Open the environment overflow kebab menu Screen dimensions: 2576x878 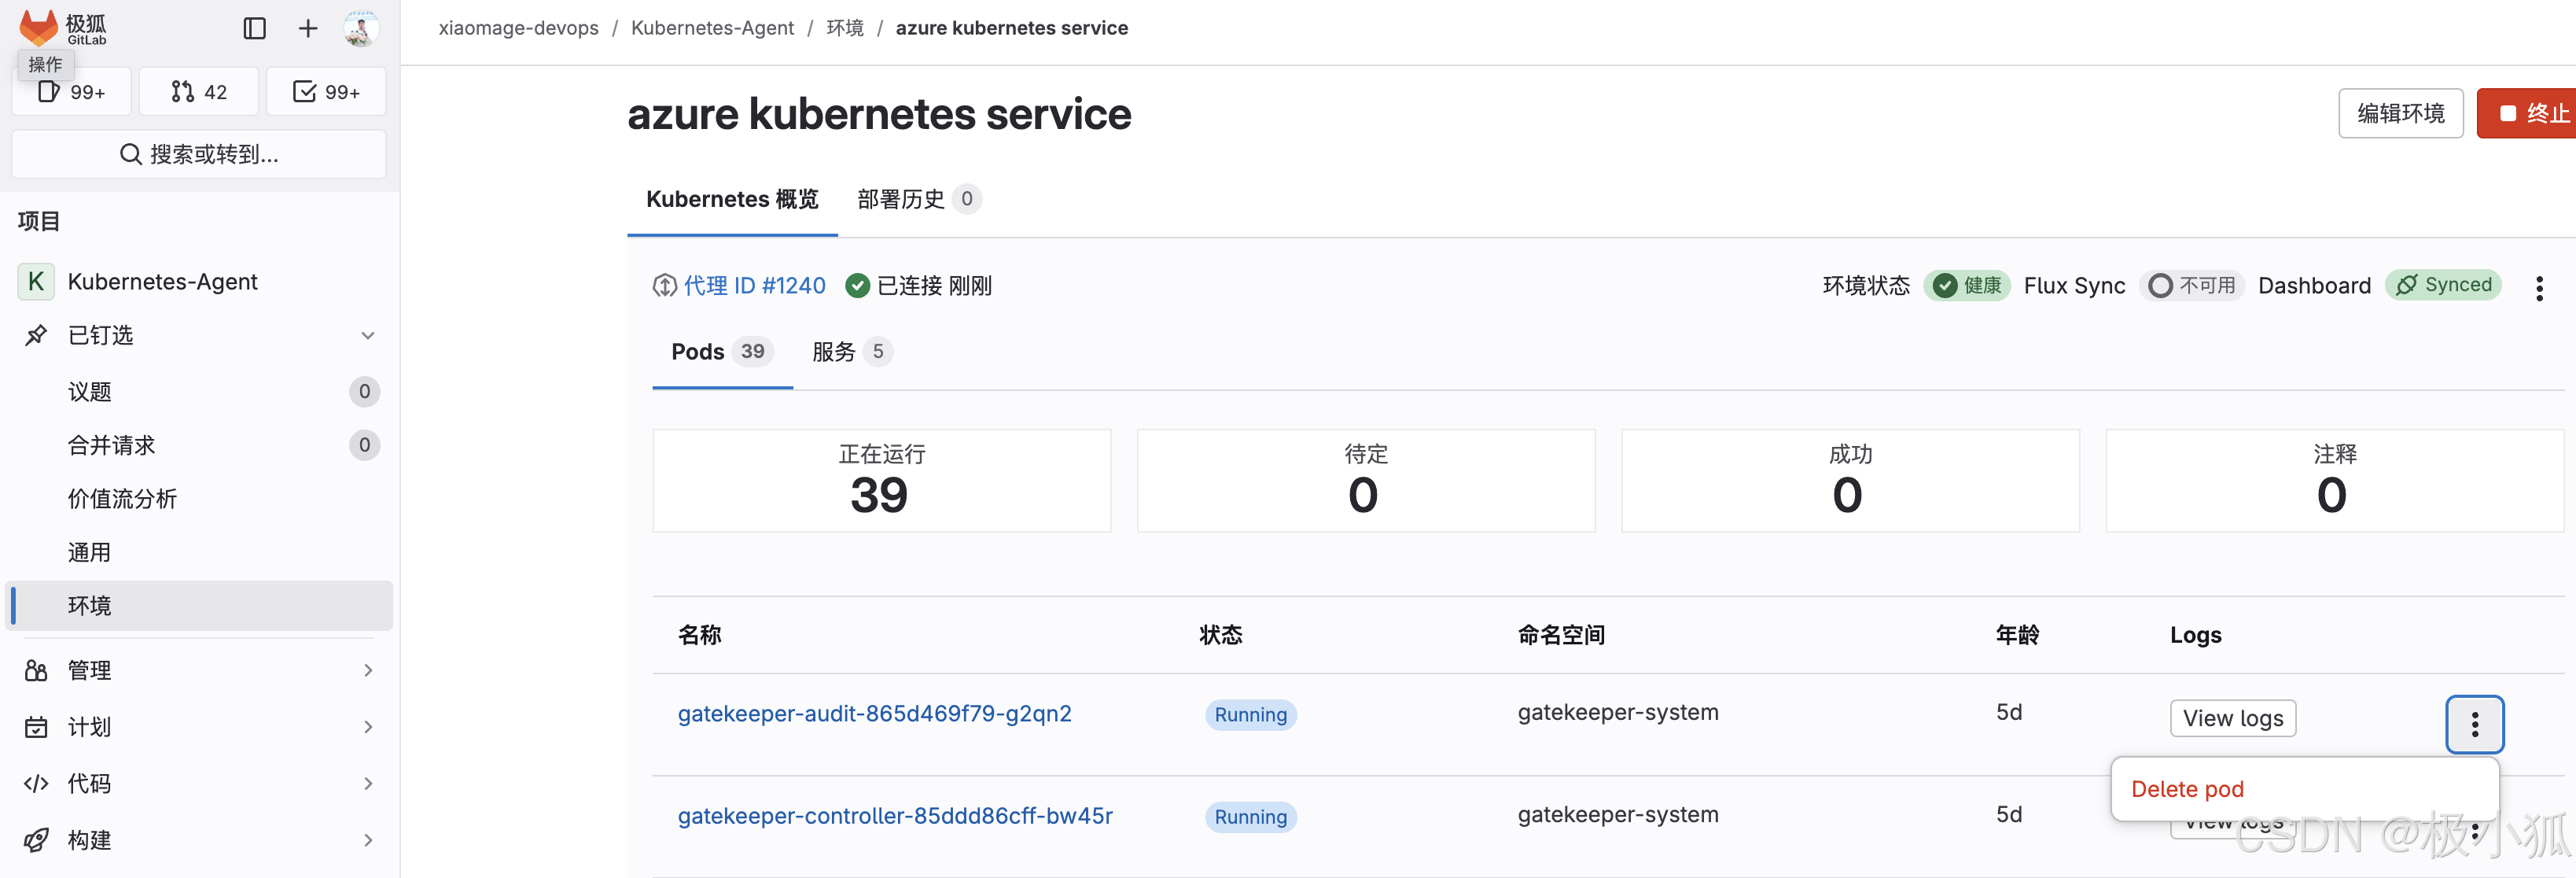click(2538, 288)
